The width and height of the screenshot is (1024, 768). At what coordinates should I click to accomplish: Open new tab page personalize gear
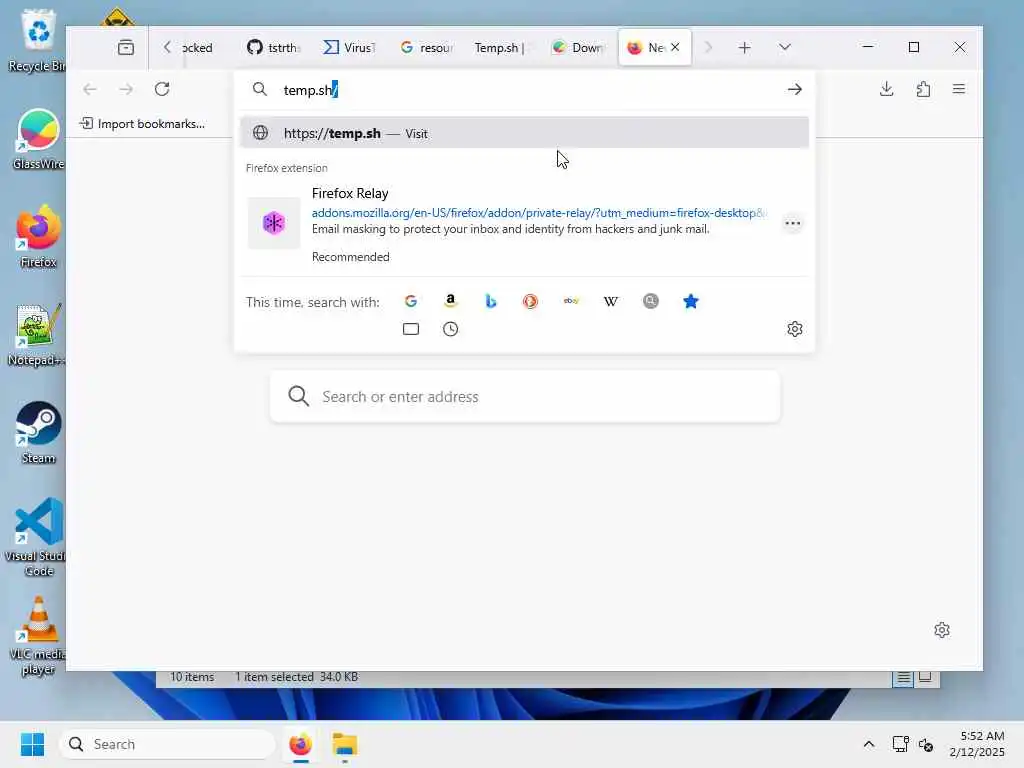point(941,630)
